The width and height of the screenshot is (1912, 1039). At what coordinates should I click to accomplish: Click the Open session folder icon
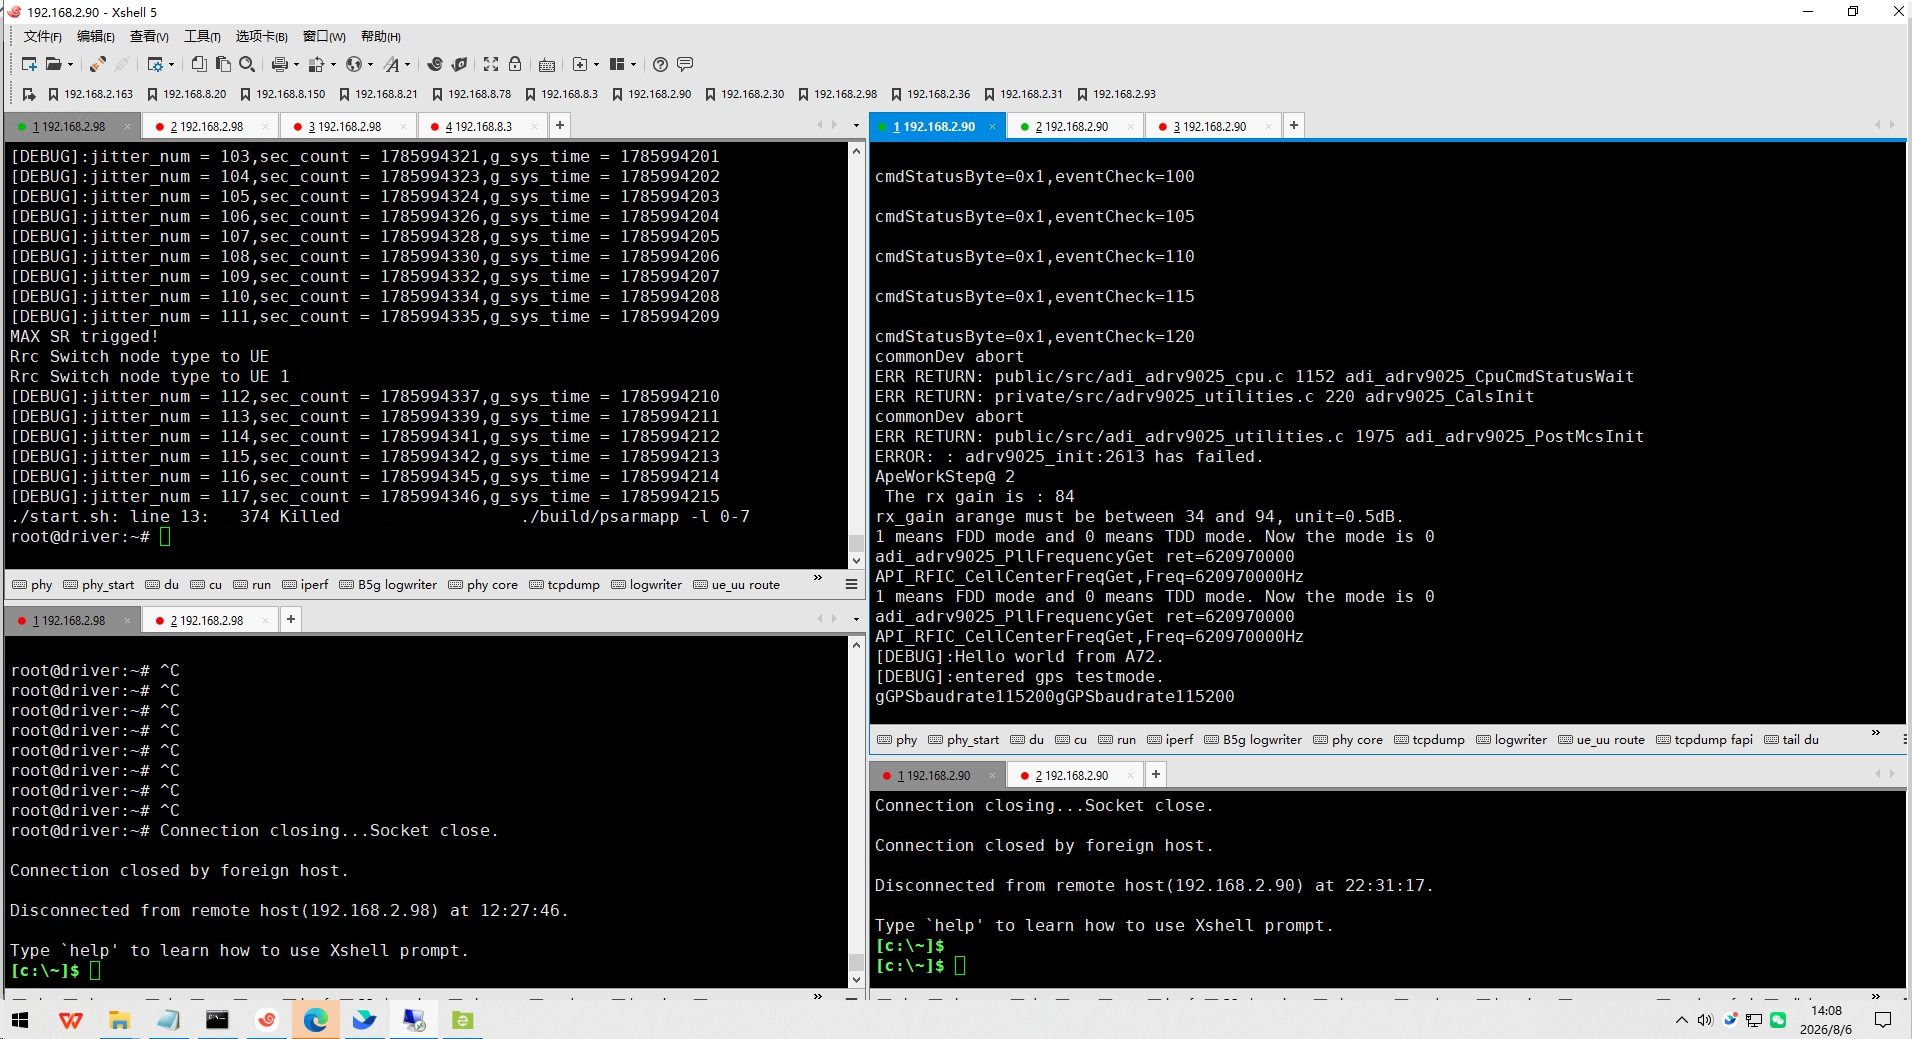(54, 64)
